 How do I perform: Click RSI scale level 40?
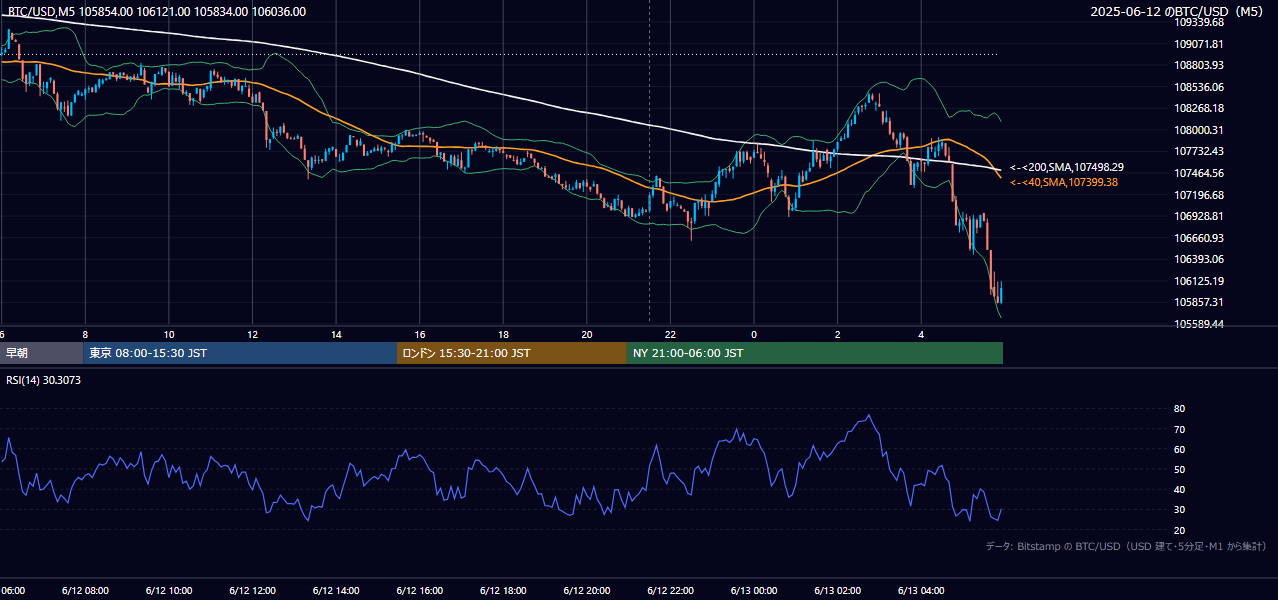[1179, 489]
